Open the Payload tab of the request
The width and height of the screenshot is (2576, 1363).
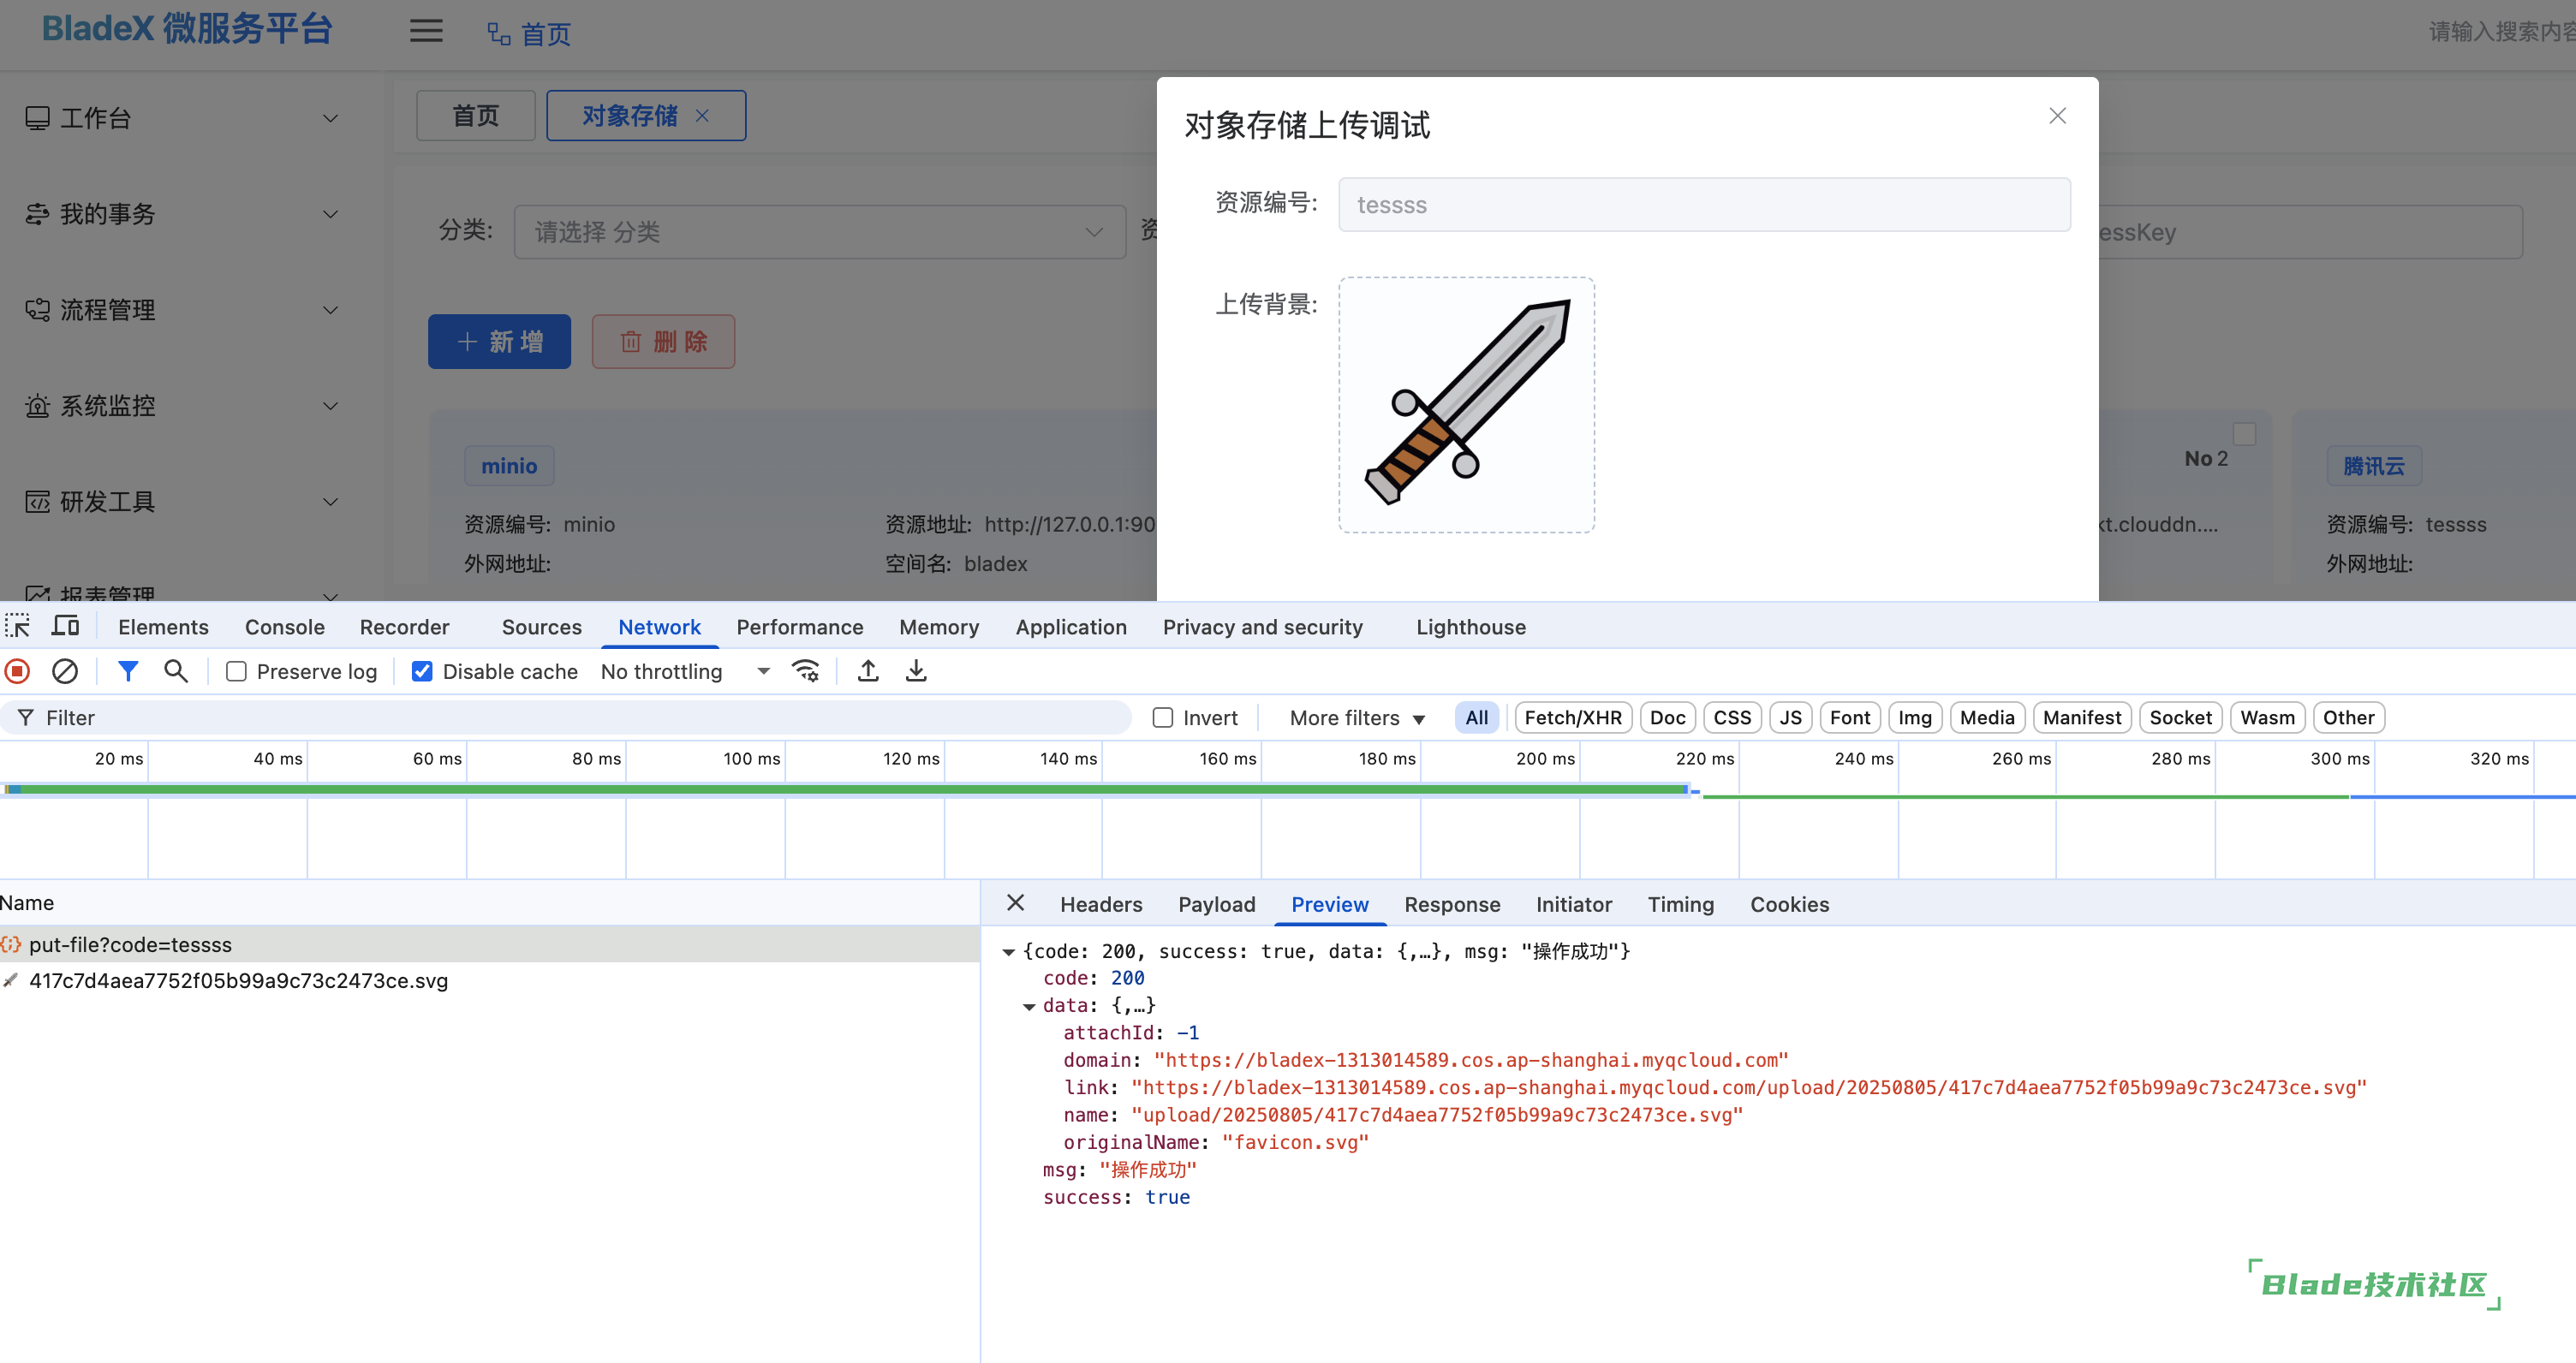[1216, 904]
